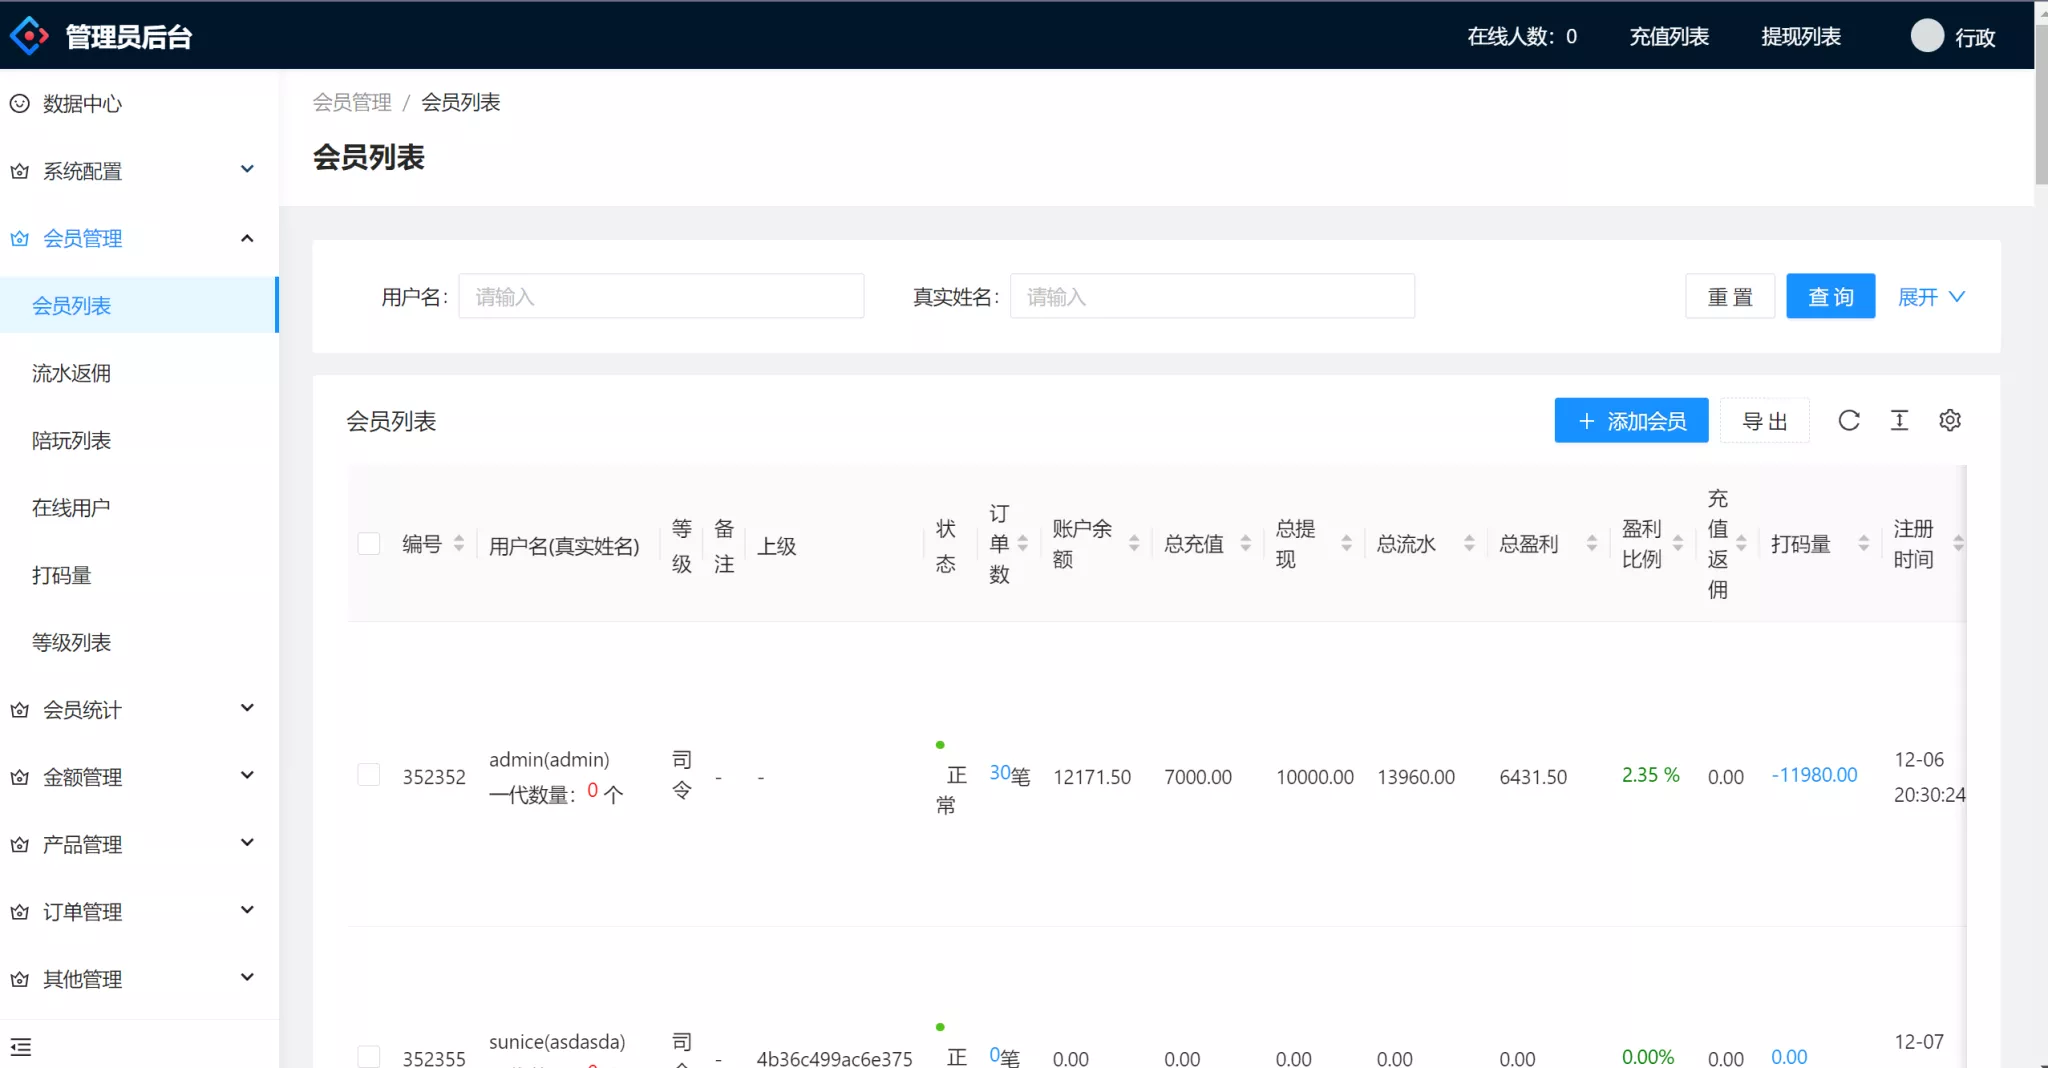Collapse the sidebar using the bottom-left icon

coord(22,1047)
